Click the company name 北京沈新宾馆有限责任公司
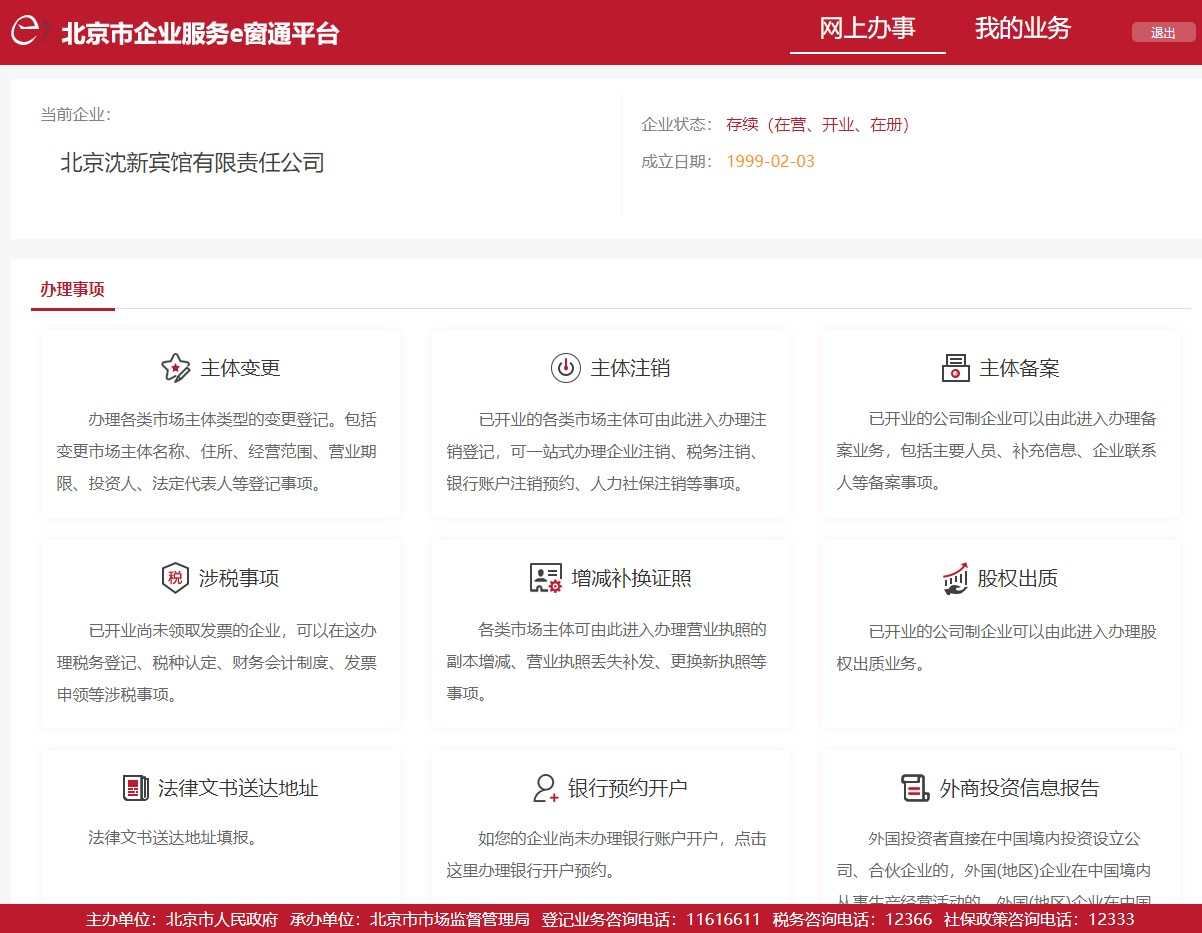Viewport: 1202px width, 933px height. [x=192, y=163]
